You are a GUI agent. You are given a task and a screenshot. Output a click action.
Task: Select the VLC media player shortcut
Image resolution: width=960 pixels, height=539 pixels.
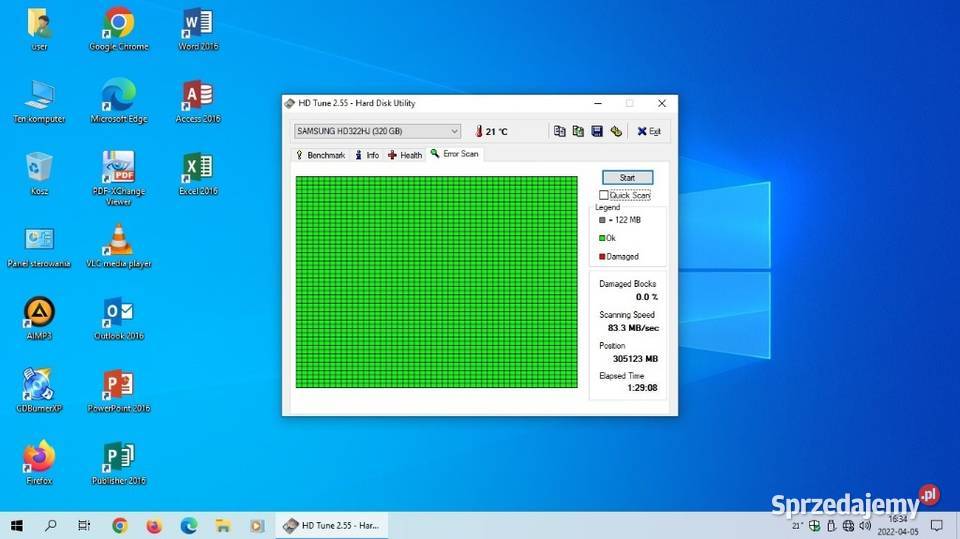(x=119, y=246)
